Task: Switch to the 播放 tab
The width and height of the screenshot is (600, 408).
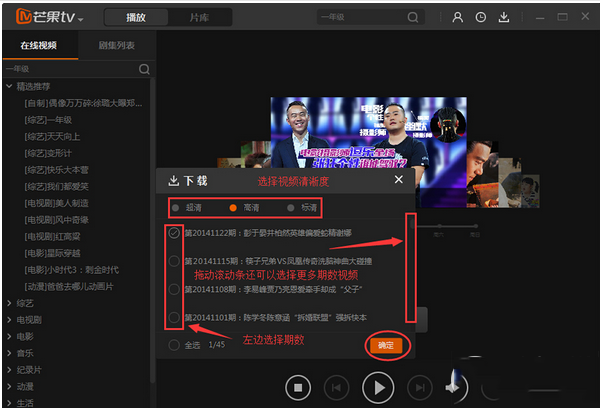Action: [136, 17]
